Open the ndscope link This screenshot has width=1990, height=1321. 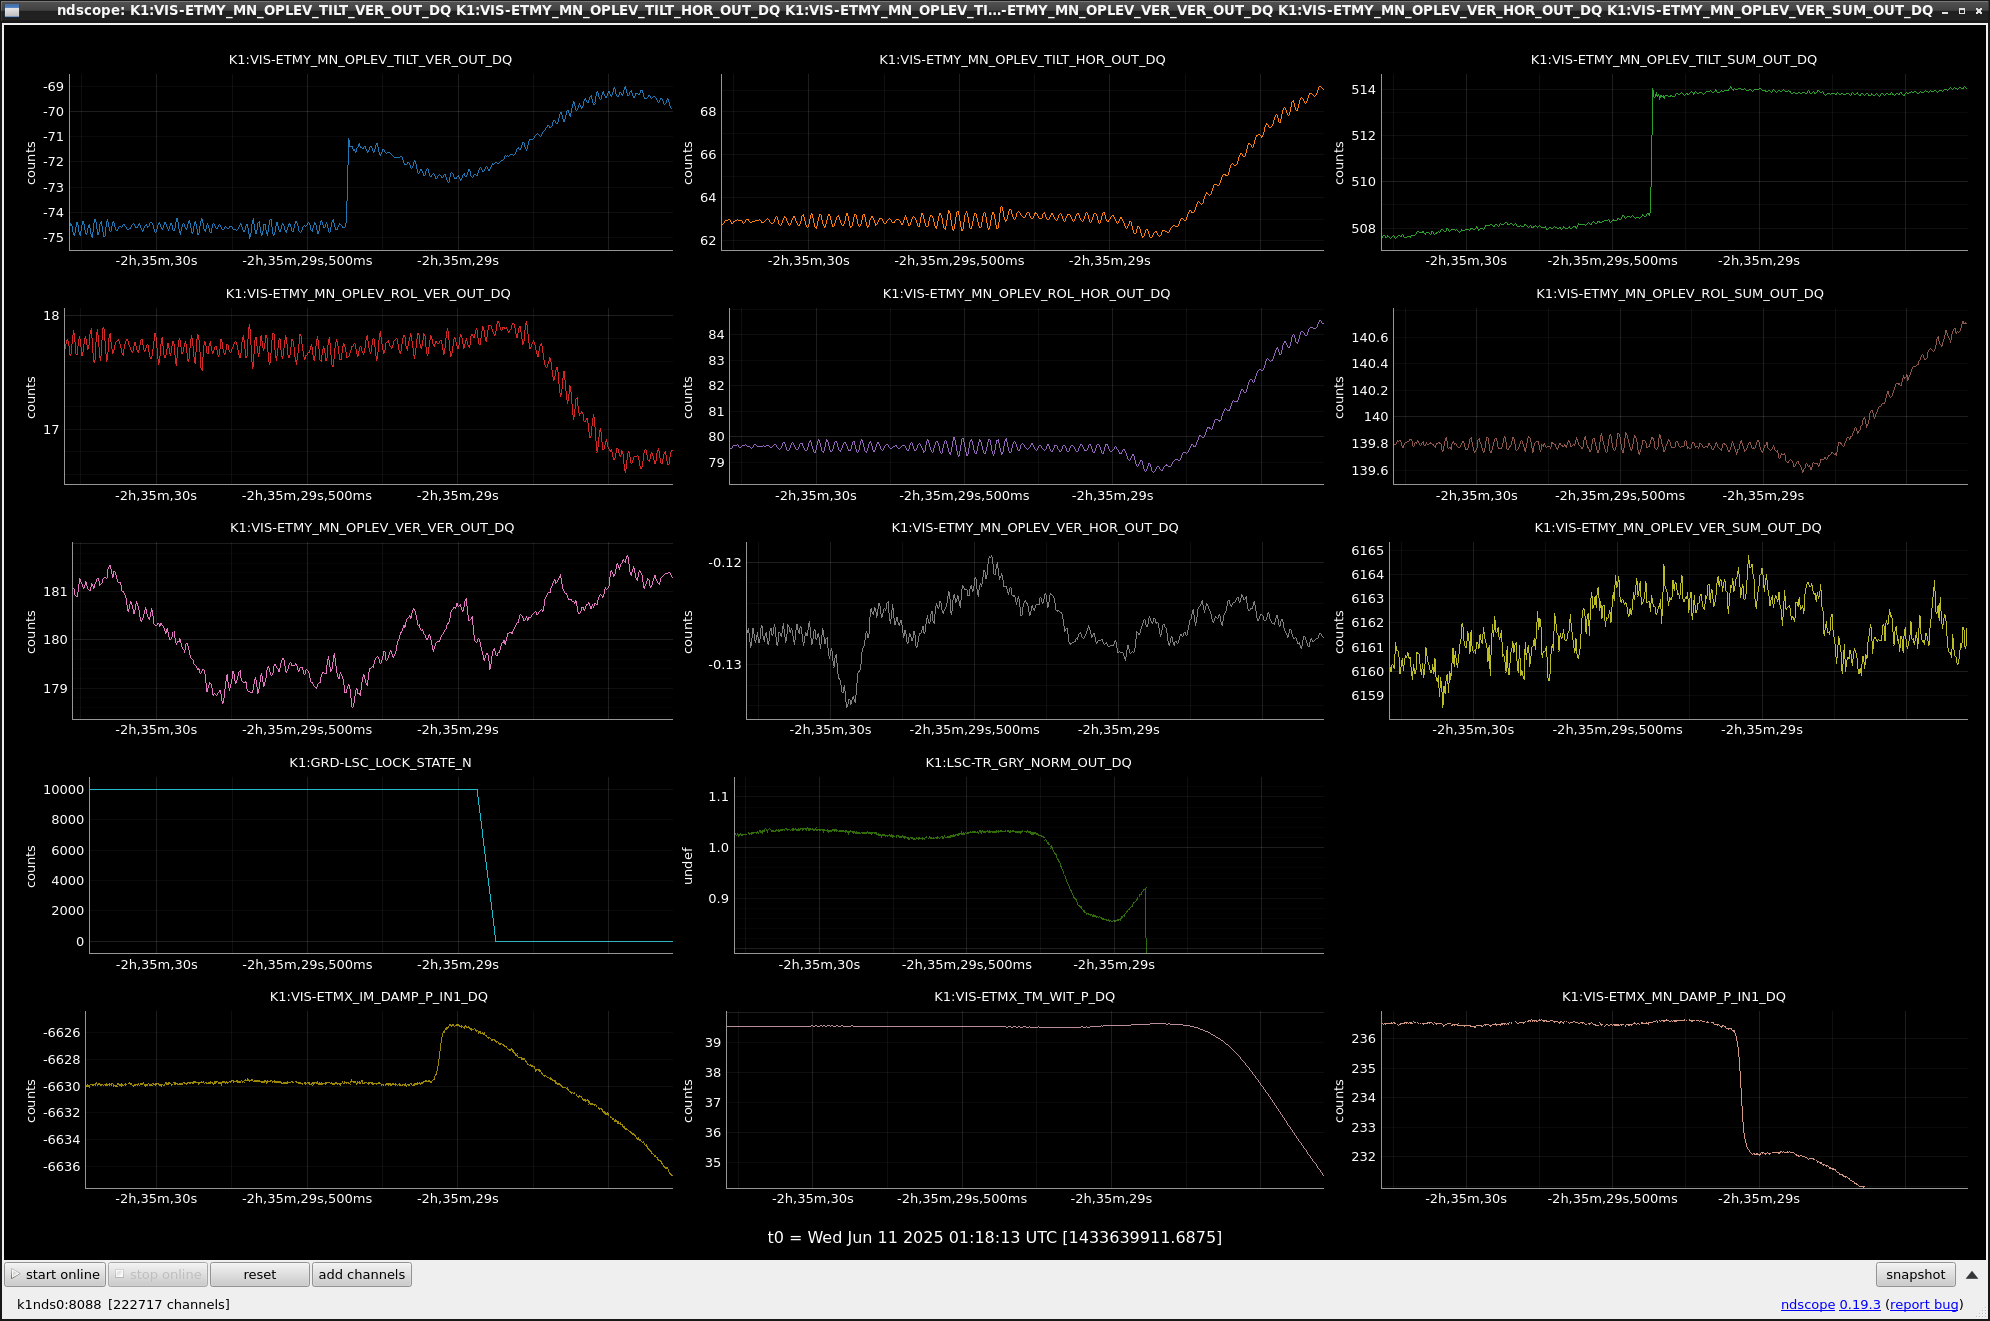tap(1807, 1304)
